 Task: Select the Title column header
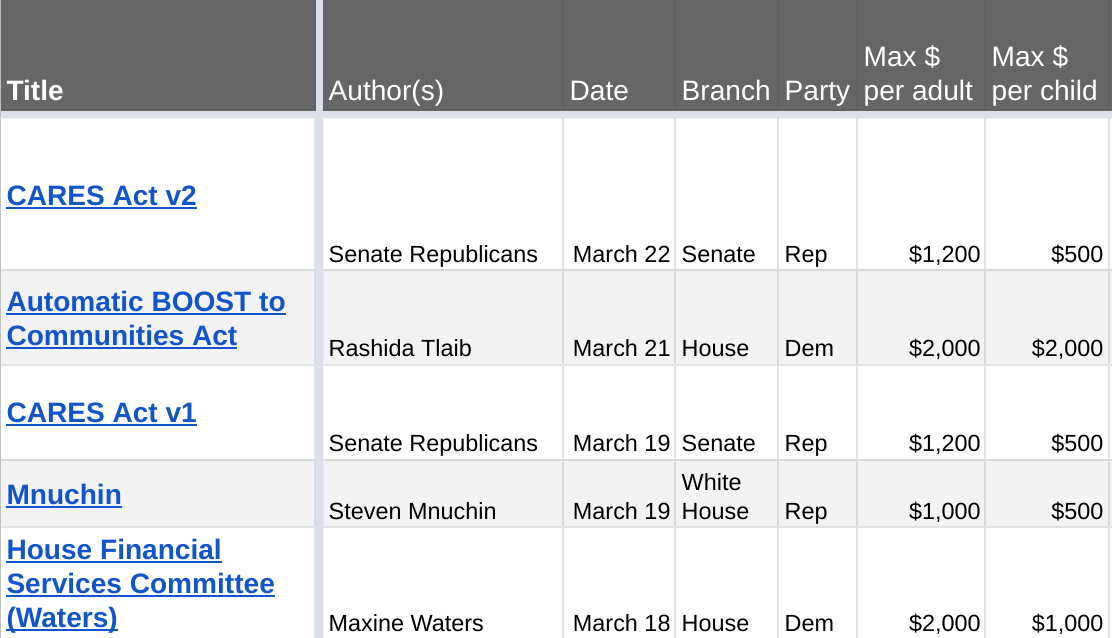point(158,55)
